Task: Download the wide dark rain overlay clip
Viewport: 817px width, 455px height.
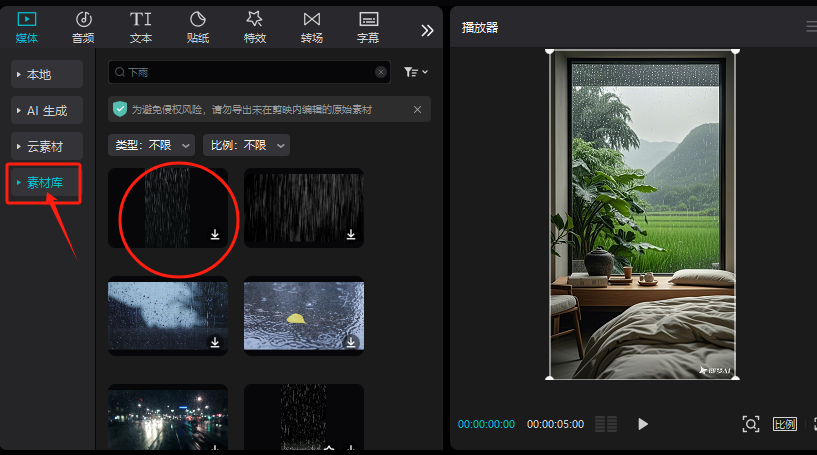Action: coord(351,235)
